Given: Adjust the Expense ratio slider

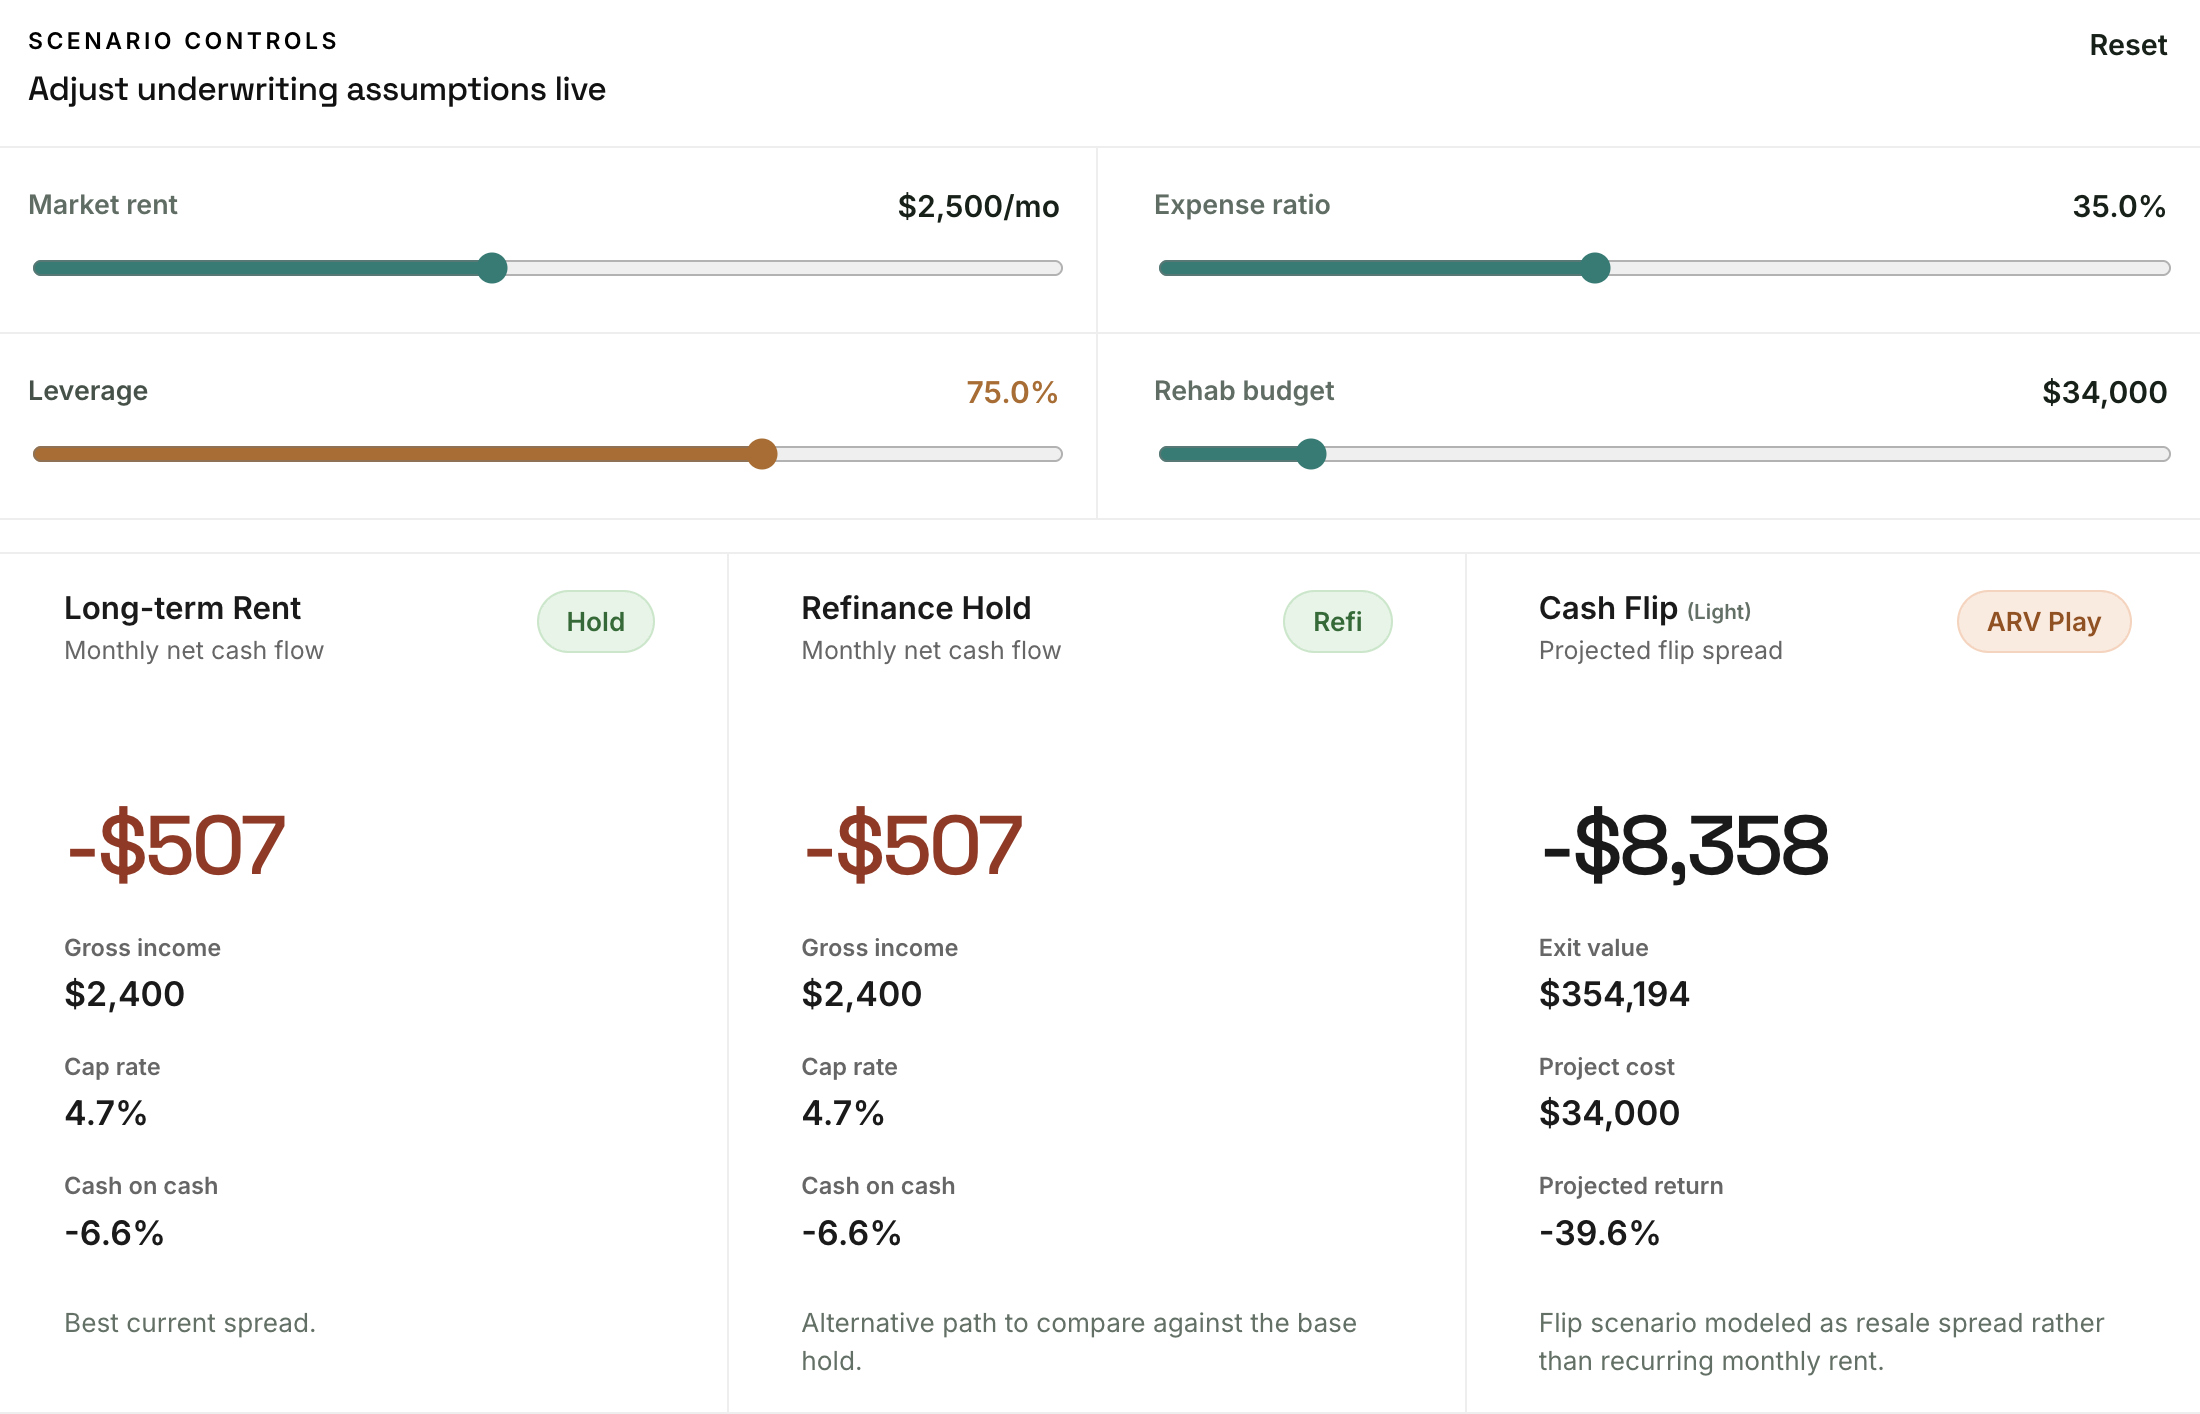Looking at the screenshot, I should (x=1597, y=267).
